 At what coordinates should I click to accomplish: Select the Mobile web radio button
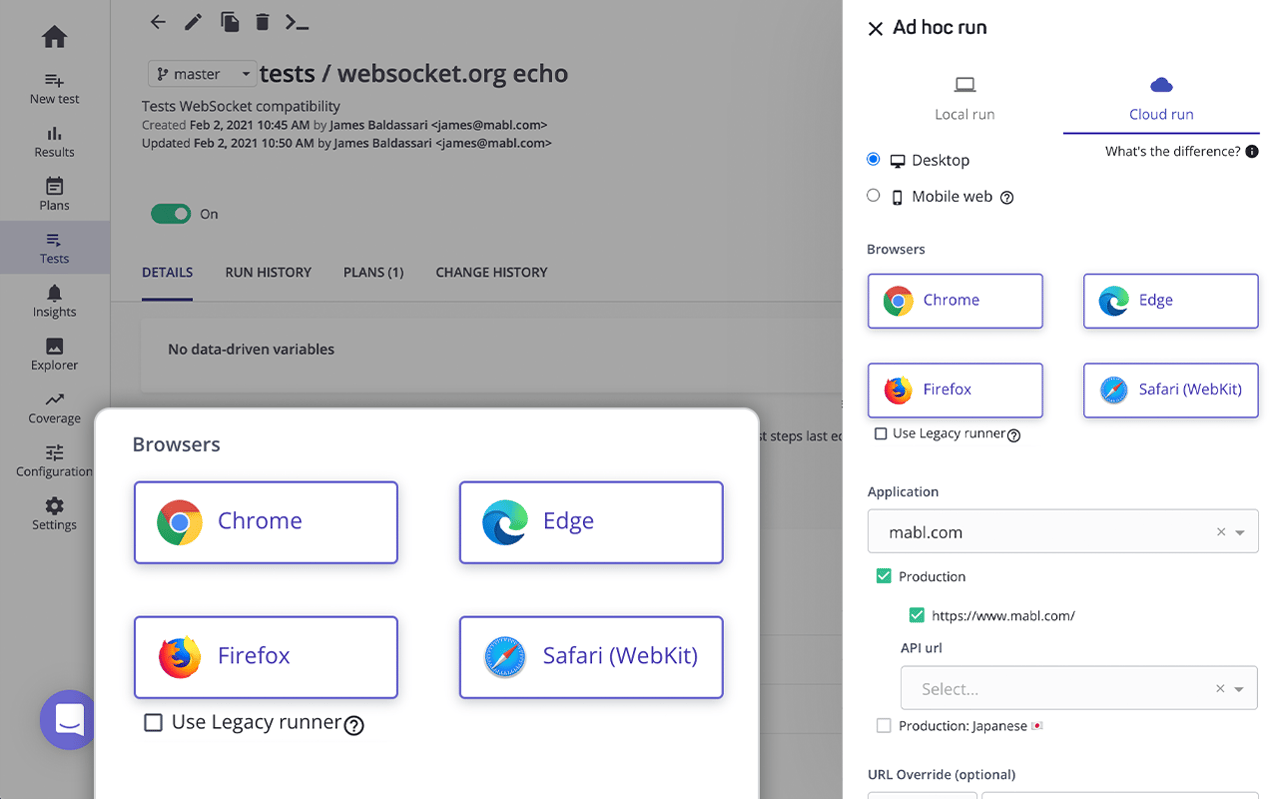pyautogui.click(x=873, y=196)
